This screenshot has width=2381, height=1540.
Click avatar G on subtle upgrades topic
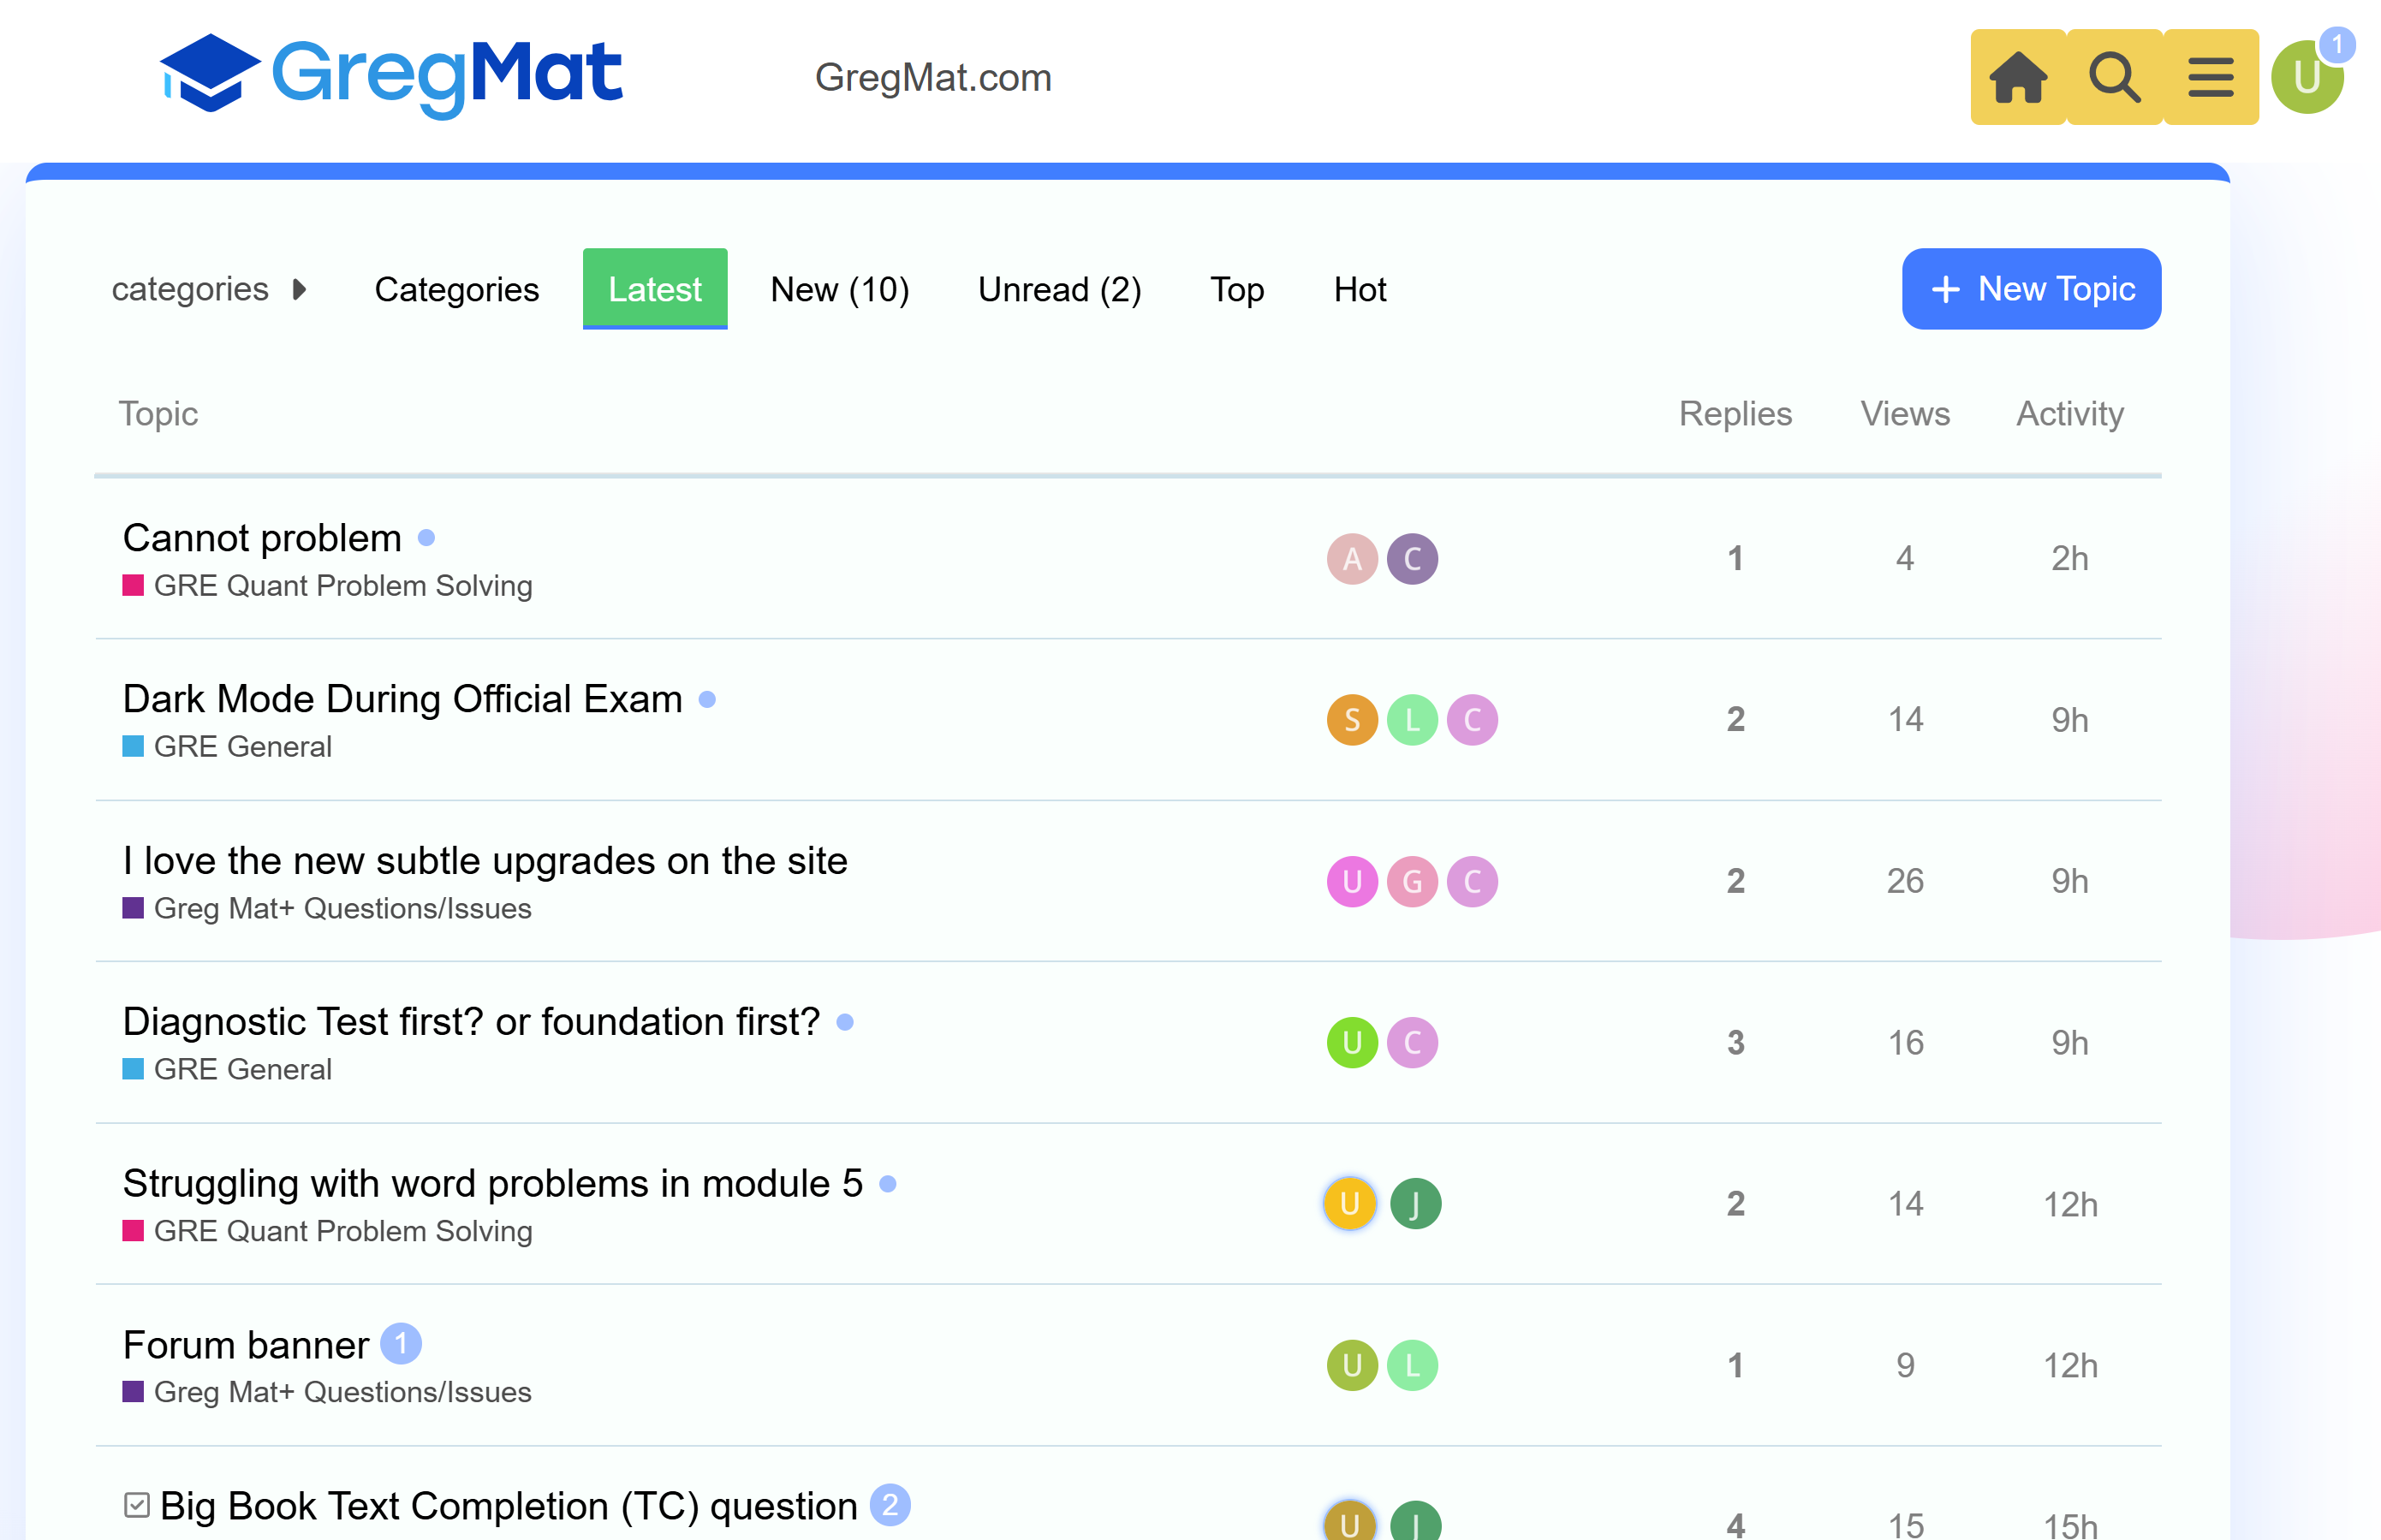(x=1412, y=882)
